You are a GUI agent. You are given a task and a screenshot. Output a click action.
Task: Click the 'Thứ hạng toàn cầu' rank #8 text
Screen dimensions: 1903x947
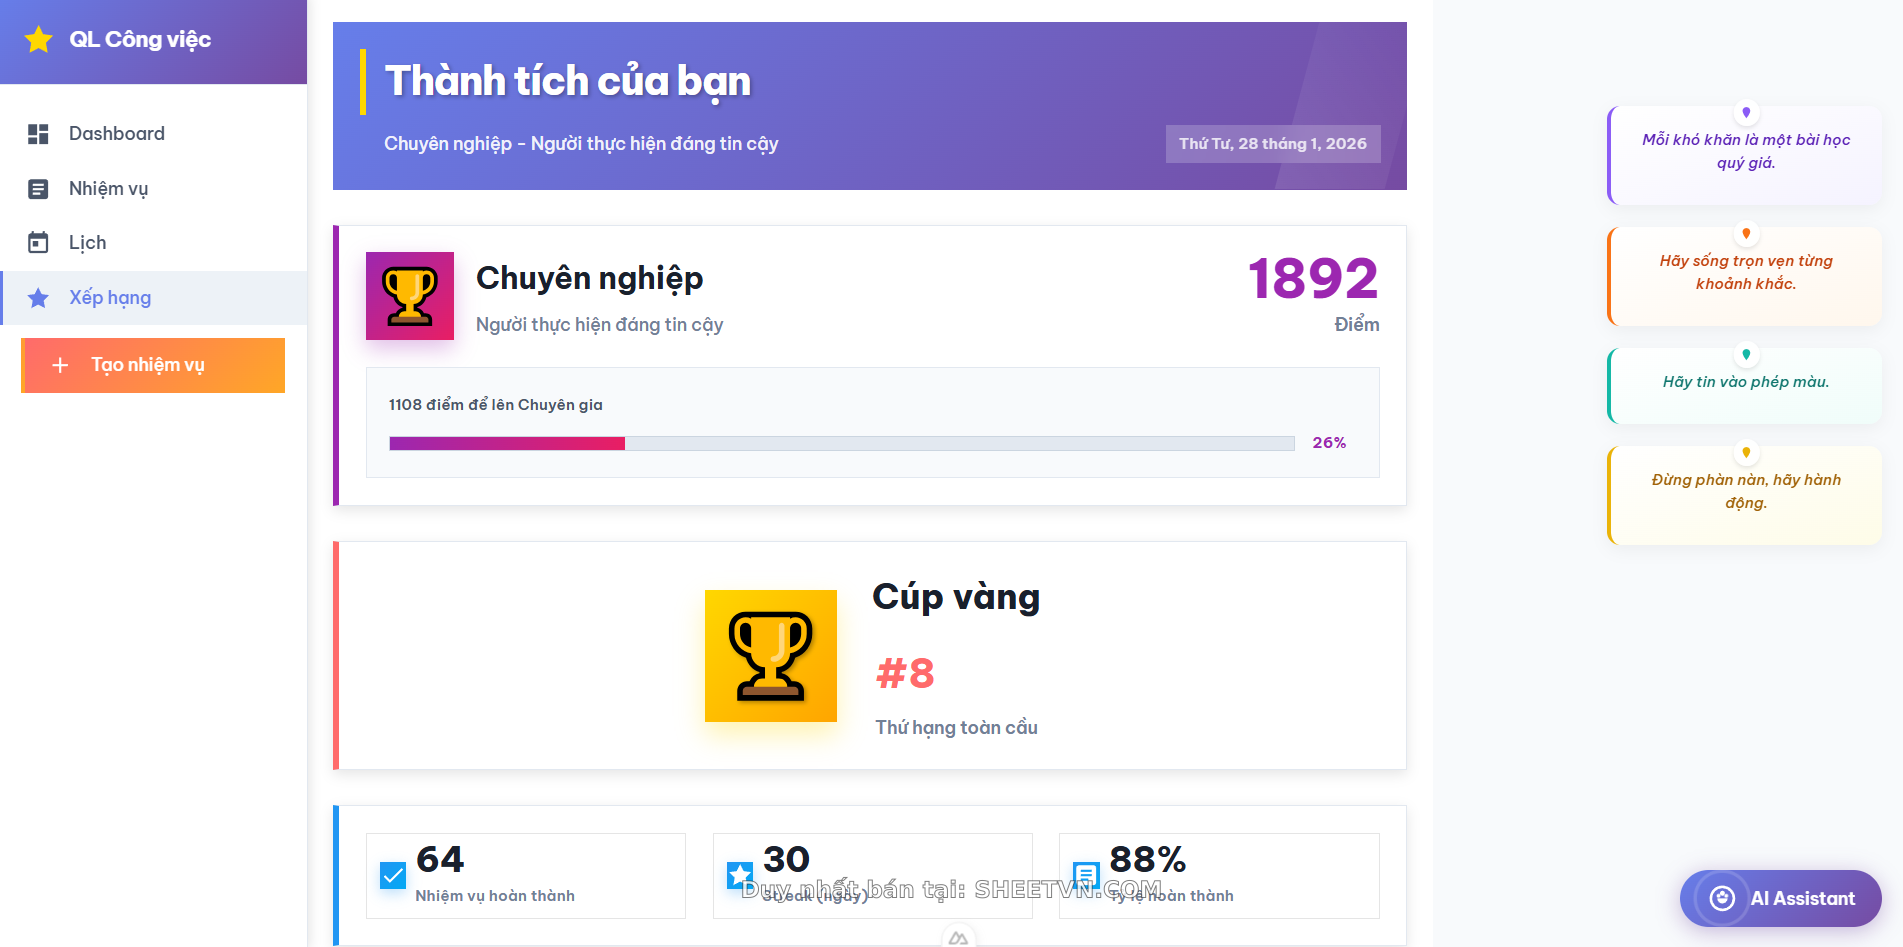[956, 727]
